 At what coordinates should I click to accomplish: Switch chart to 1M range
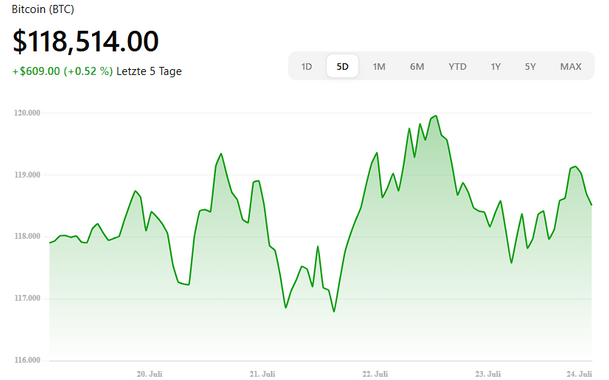coord(379,66)
